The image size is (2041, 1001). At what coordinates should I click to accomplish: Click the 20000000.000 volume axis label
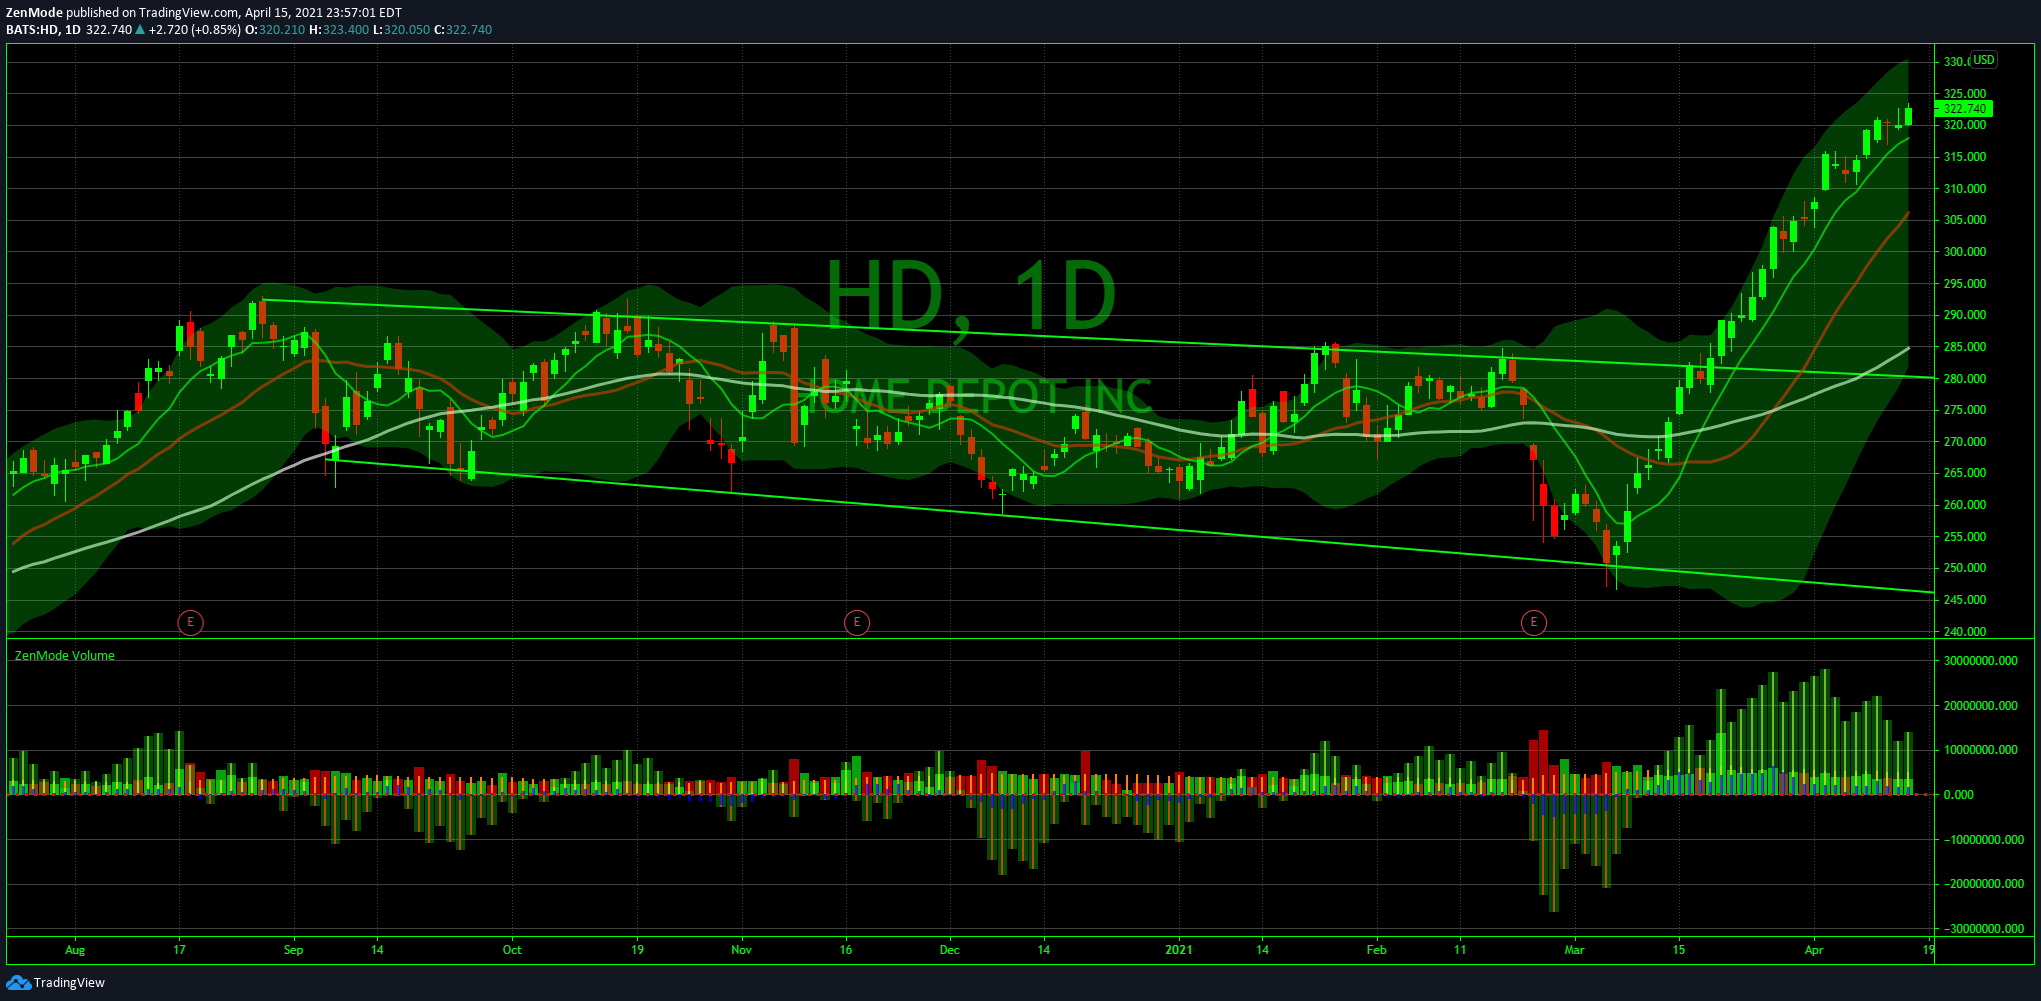pos(1981,706)
